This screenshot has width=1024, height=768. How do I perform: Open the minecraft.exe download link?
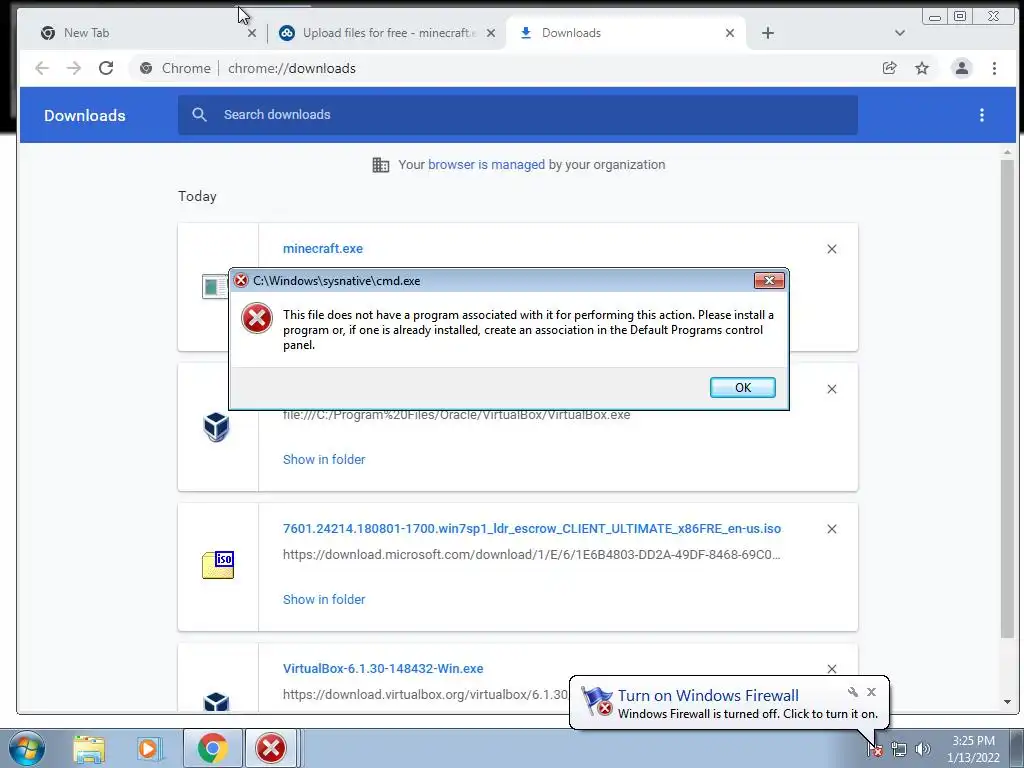coord(323,248)
